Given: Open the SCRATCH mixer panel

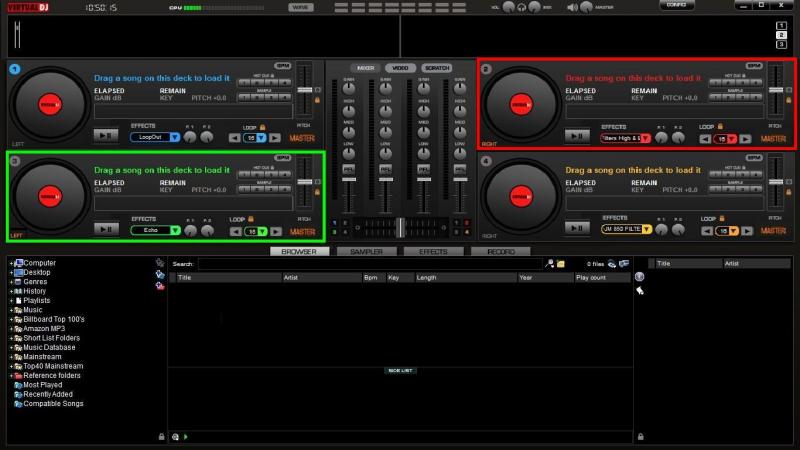Looking at the screenshot, I should [437, 68].
